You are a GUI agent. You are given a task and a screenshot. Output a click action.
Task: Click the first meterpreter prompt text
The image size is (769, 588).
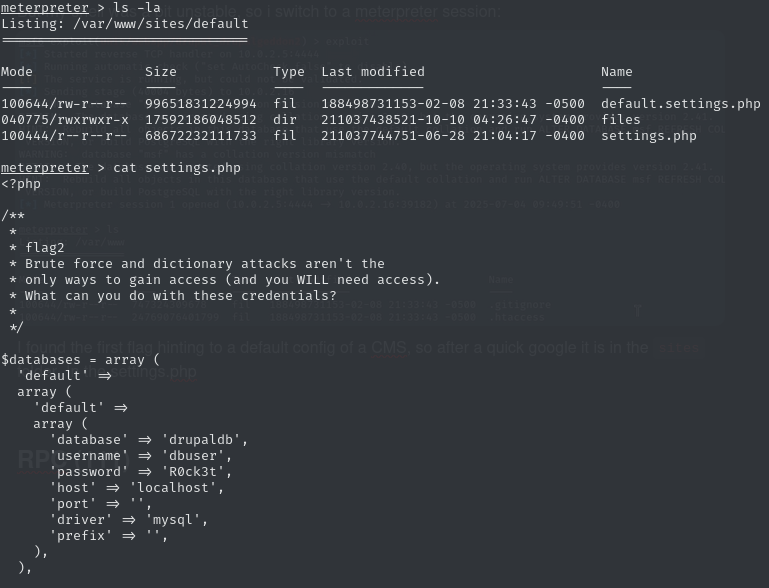45,8
